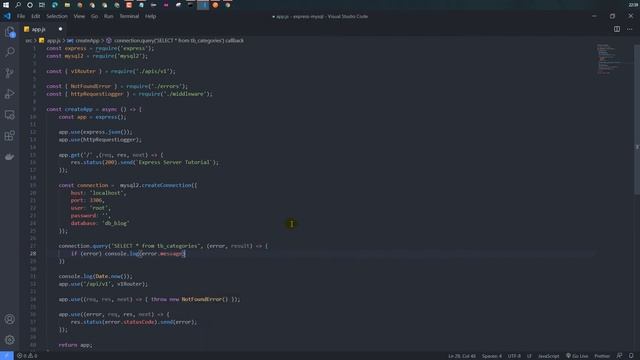Click the 'return app;' line
The width and height of the screenshot is (640, 360).
tap(76, 345)
